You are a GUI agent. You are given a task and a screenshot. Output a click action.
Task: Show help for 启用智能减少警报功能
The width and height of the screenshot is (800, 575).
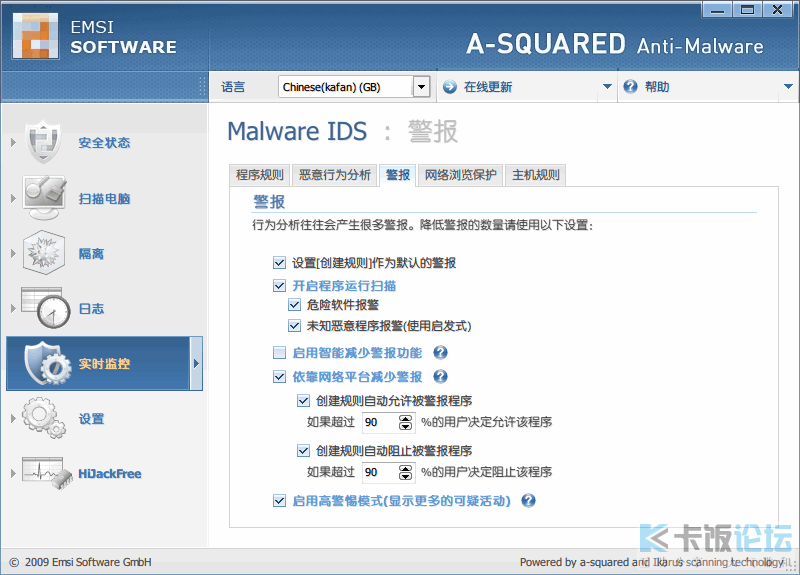click(440, 353)
